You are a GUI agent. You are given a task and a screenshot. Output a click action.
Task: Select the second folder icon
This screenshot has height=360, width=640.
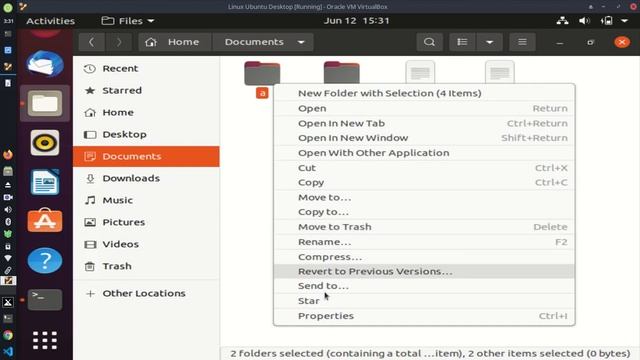click(x=342, y=73)
